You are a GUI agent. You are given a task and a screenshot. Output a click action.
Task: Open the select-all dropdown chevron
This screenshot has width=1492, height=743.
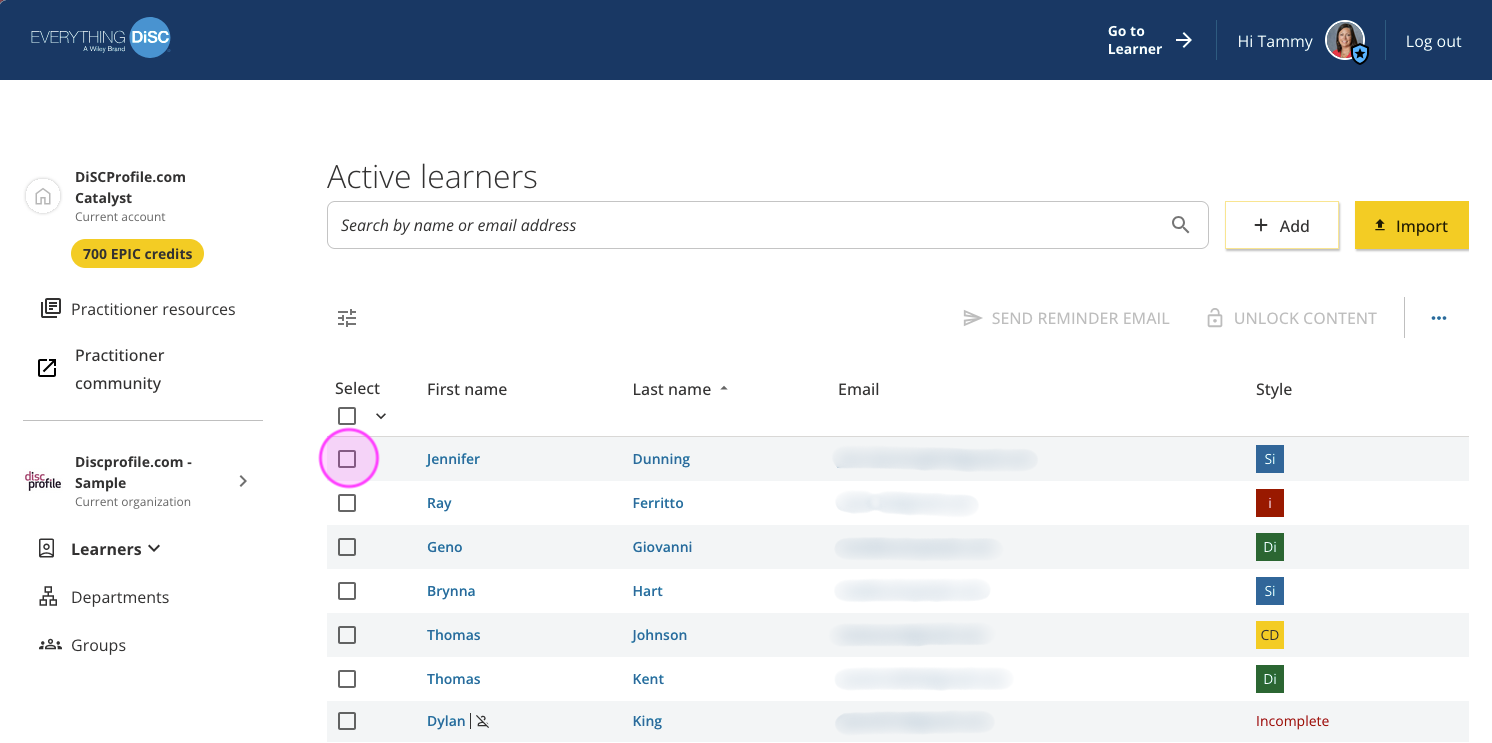381,416
